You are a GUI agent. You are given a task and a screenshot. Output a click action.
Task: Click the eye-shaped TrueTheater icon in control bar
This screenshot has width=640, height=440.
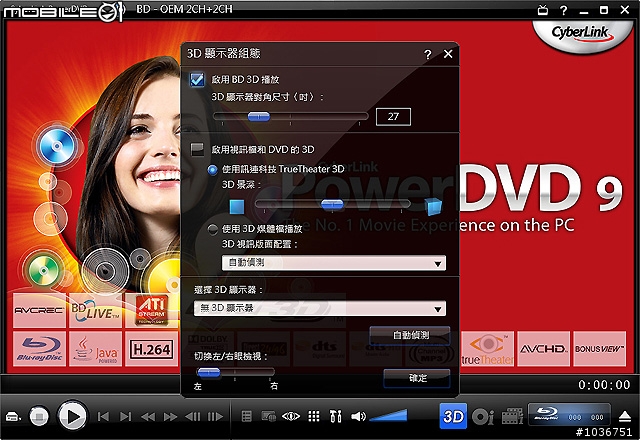coord(291,417)
